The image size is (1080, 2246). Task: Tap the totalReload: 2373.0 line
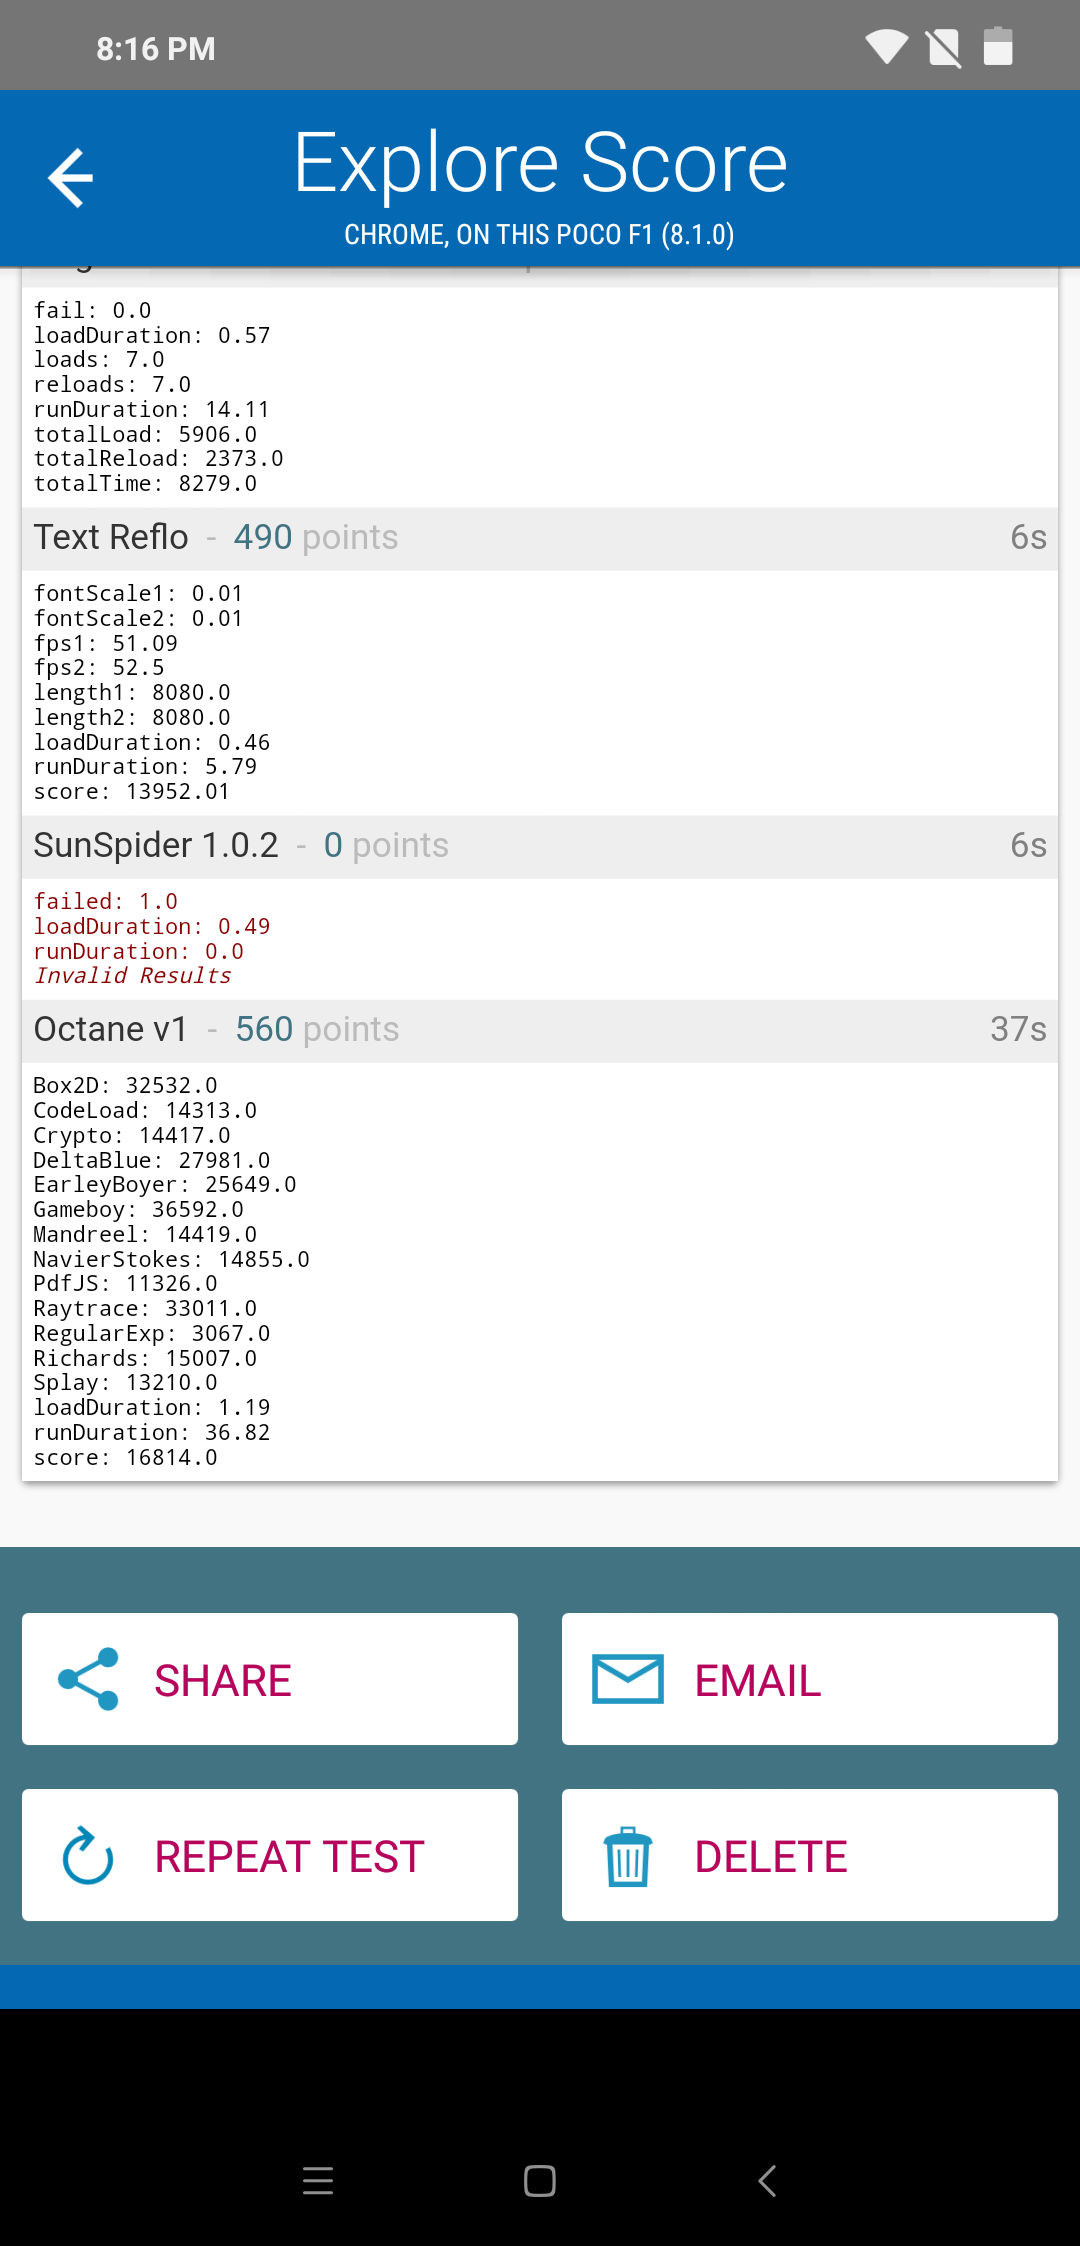pyautogui.click(x=159, y=459)
